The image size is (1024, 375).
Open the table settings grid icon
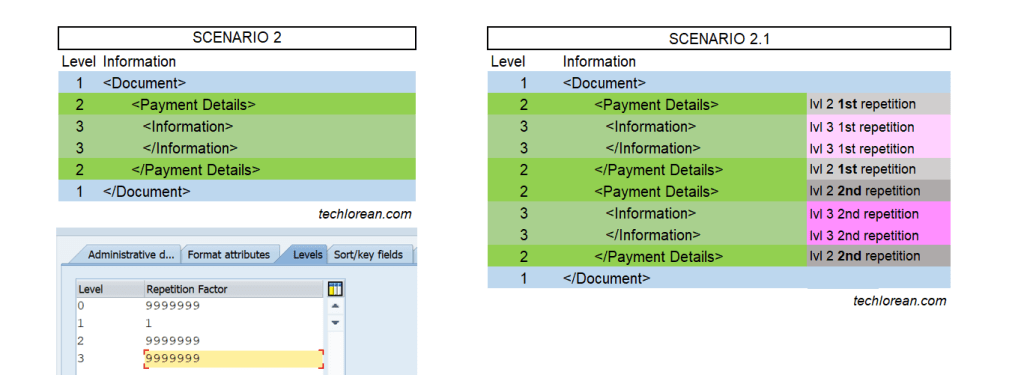[335, 289]
